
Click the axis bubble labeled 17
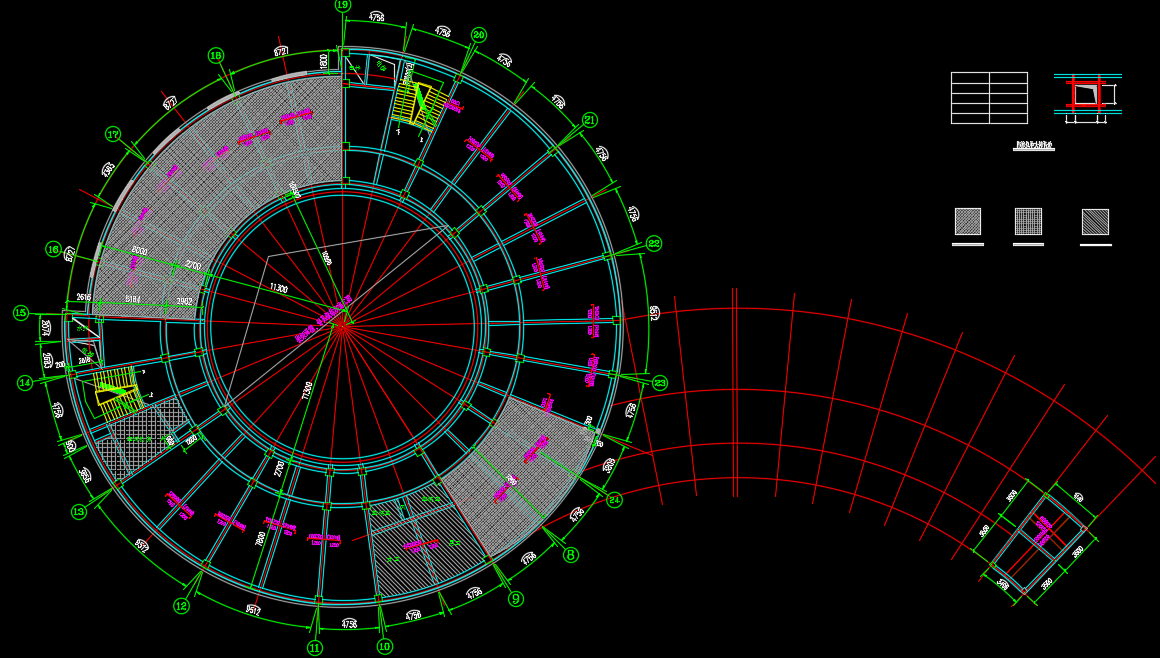tap(113, 134)
